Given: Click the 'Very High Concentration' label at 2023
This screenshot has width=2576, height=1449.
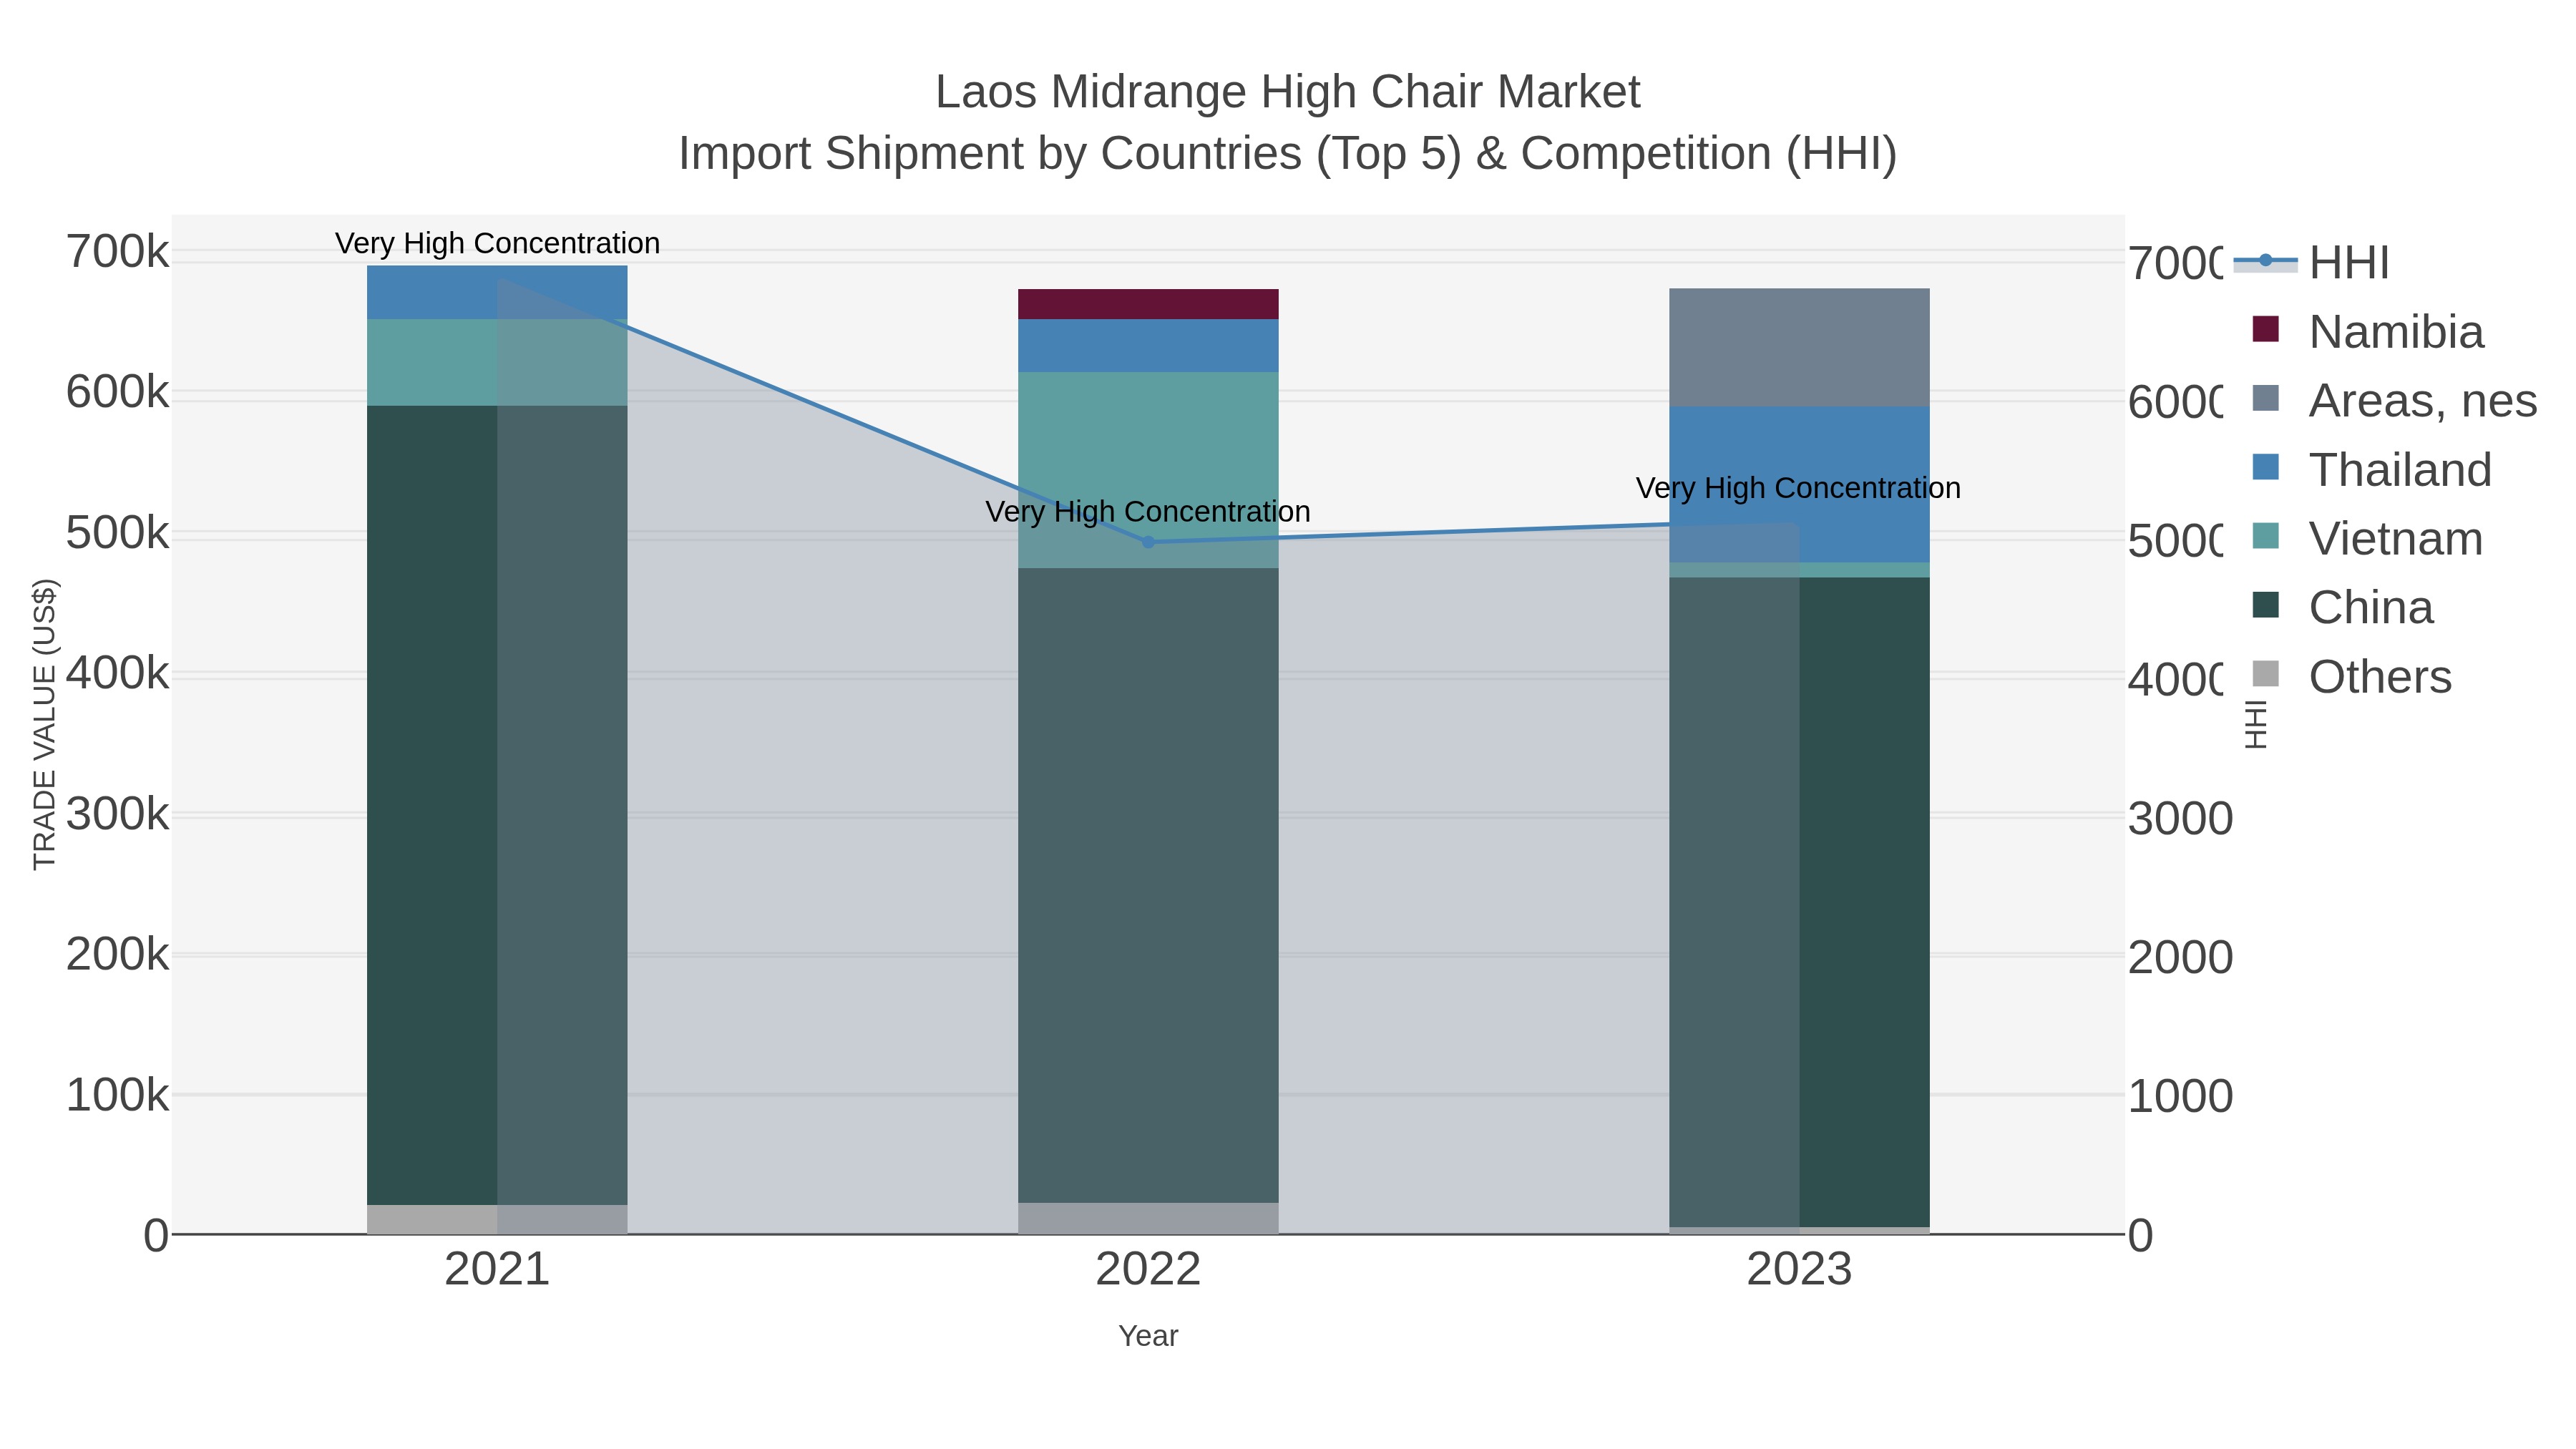Looking at the screenshot, I should click(1798, 488).
